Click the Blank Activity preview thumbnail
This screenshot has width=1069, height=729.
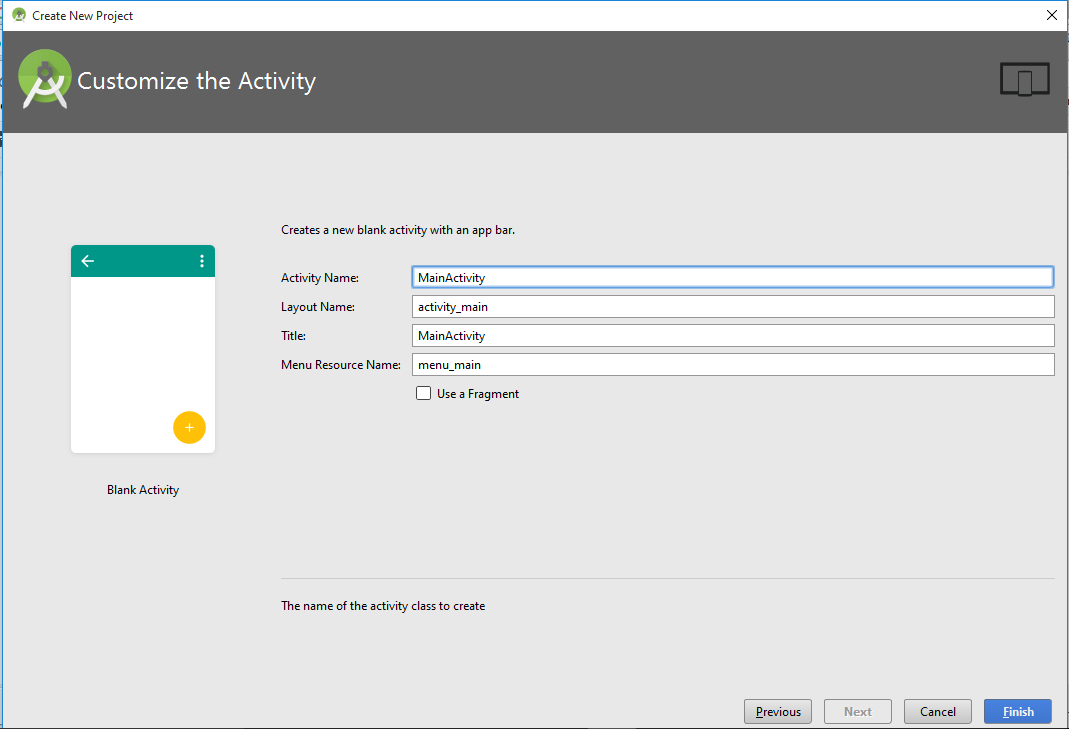point(143,349)
